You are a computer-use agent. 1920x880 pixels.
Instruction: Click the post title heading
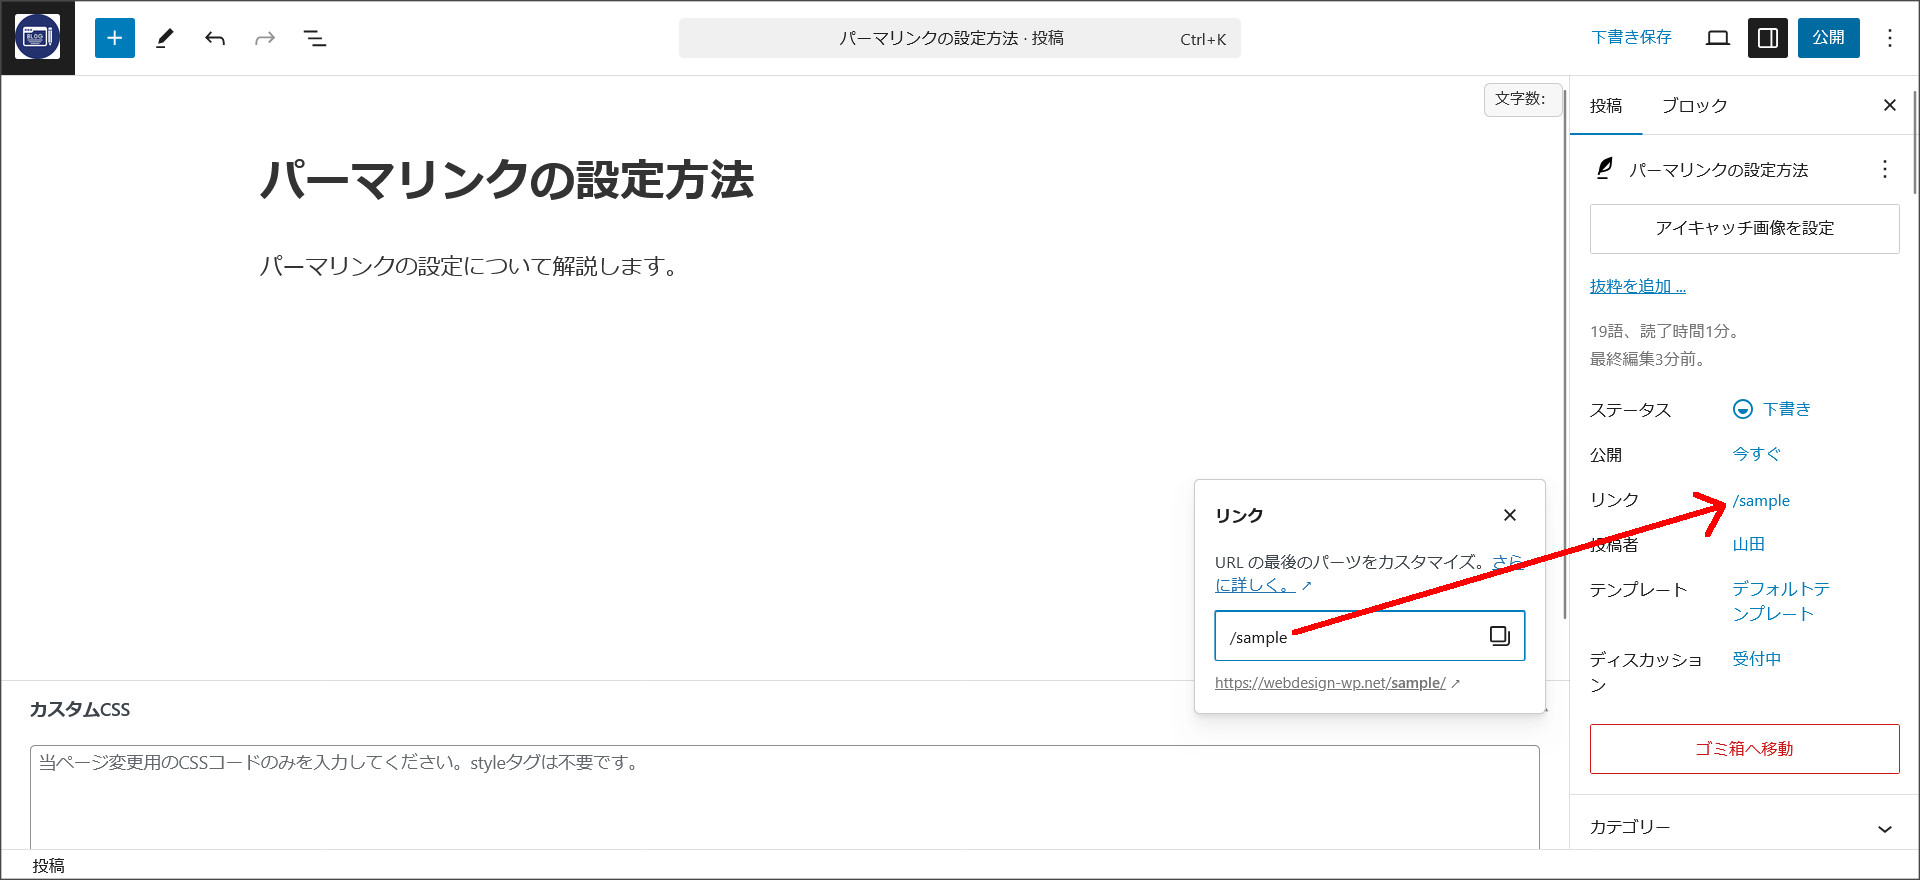pyautogui.click(x=507, y=181)
